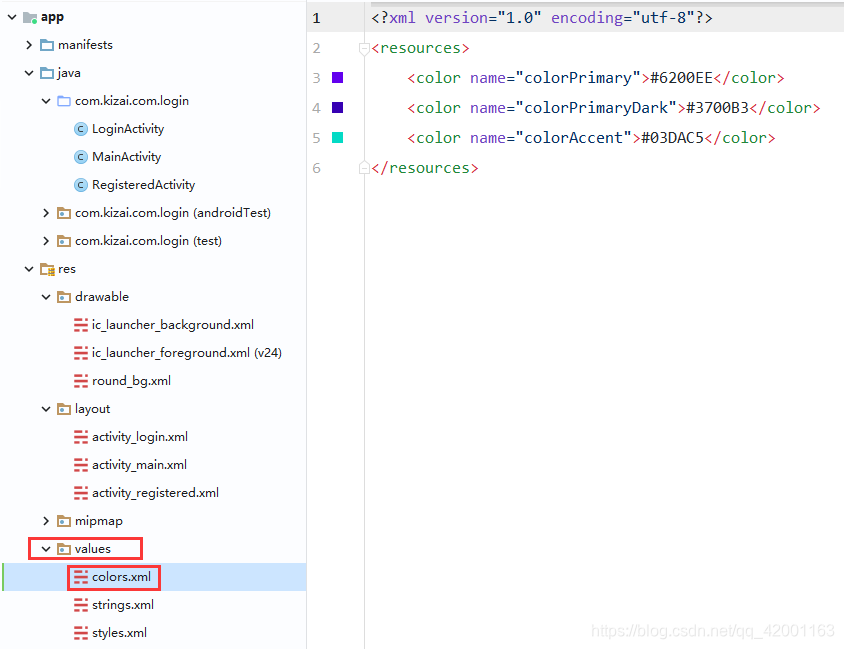Expand com.kizai.com.login (androidTest) package
This screenshot has width=844, height=649.
[46, 213]
